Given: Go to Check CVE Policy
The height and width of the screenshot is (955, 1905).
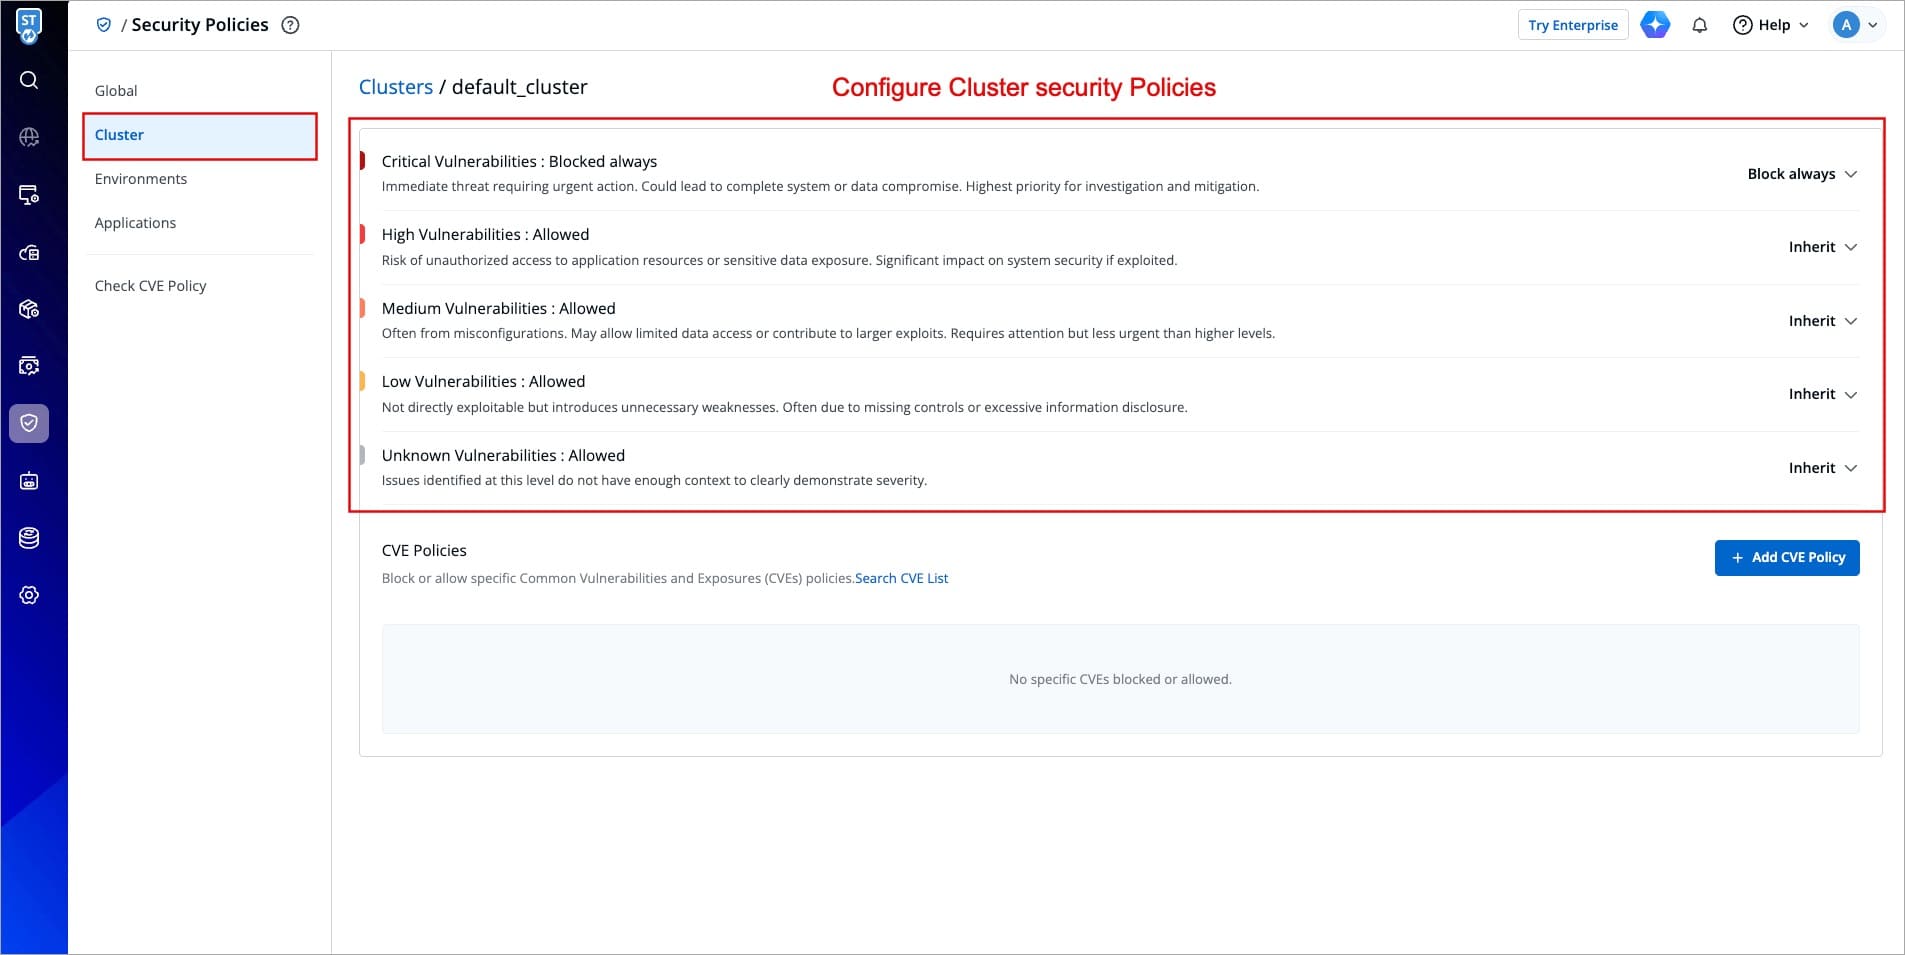Looking at the screenshot, I should pyautogui.click(x=150, y=286).
